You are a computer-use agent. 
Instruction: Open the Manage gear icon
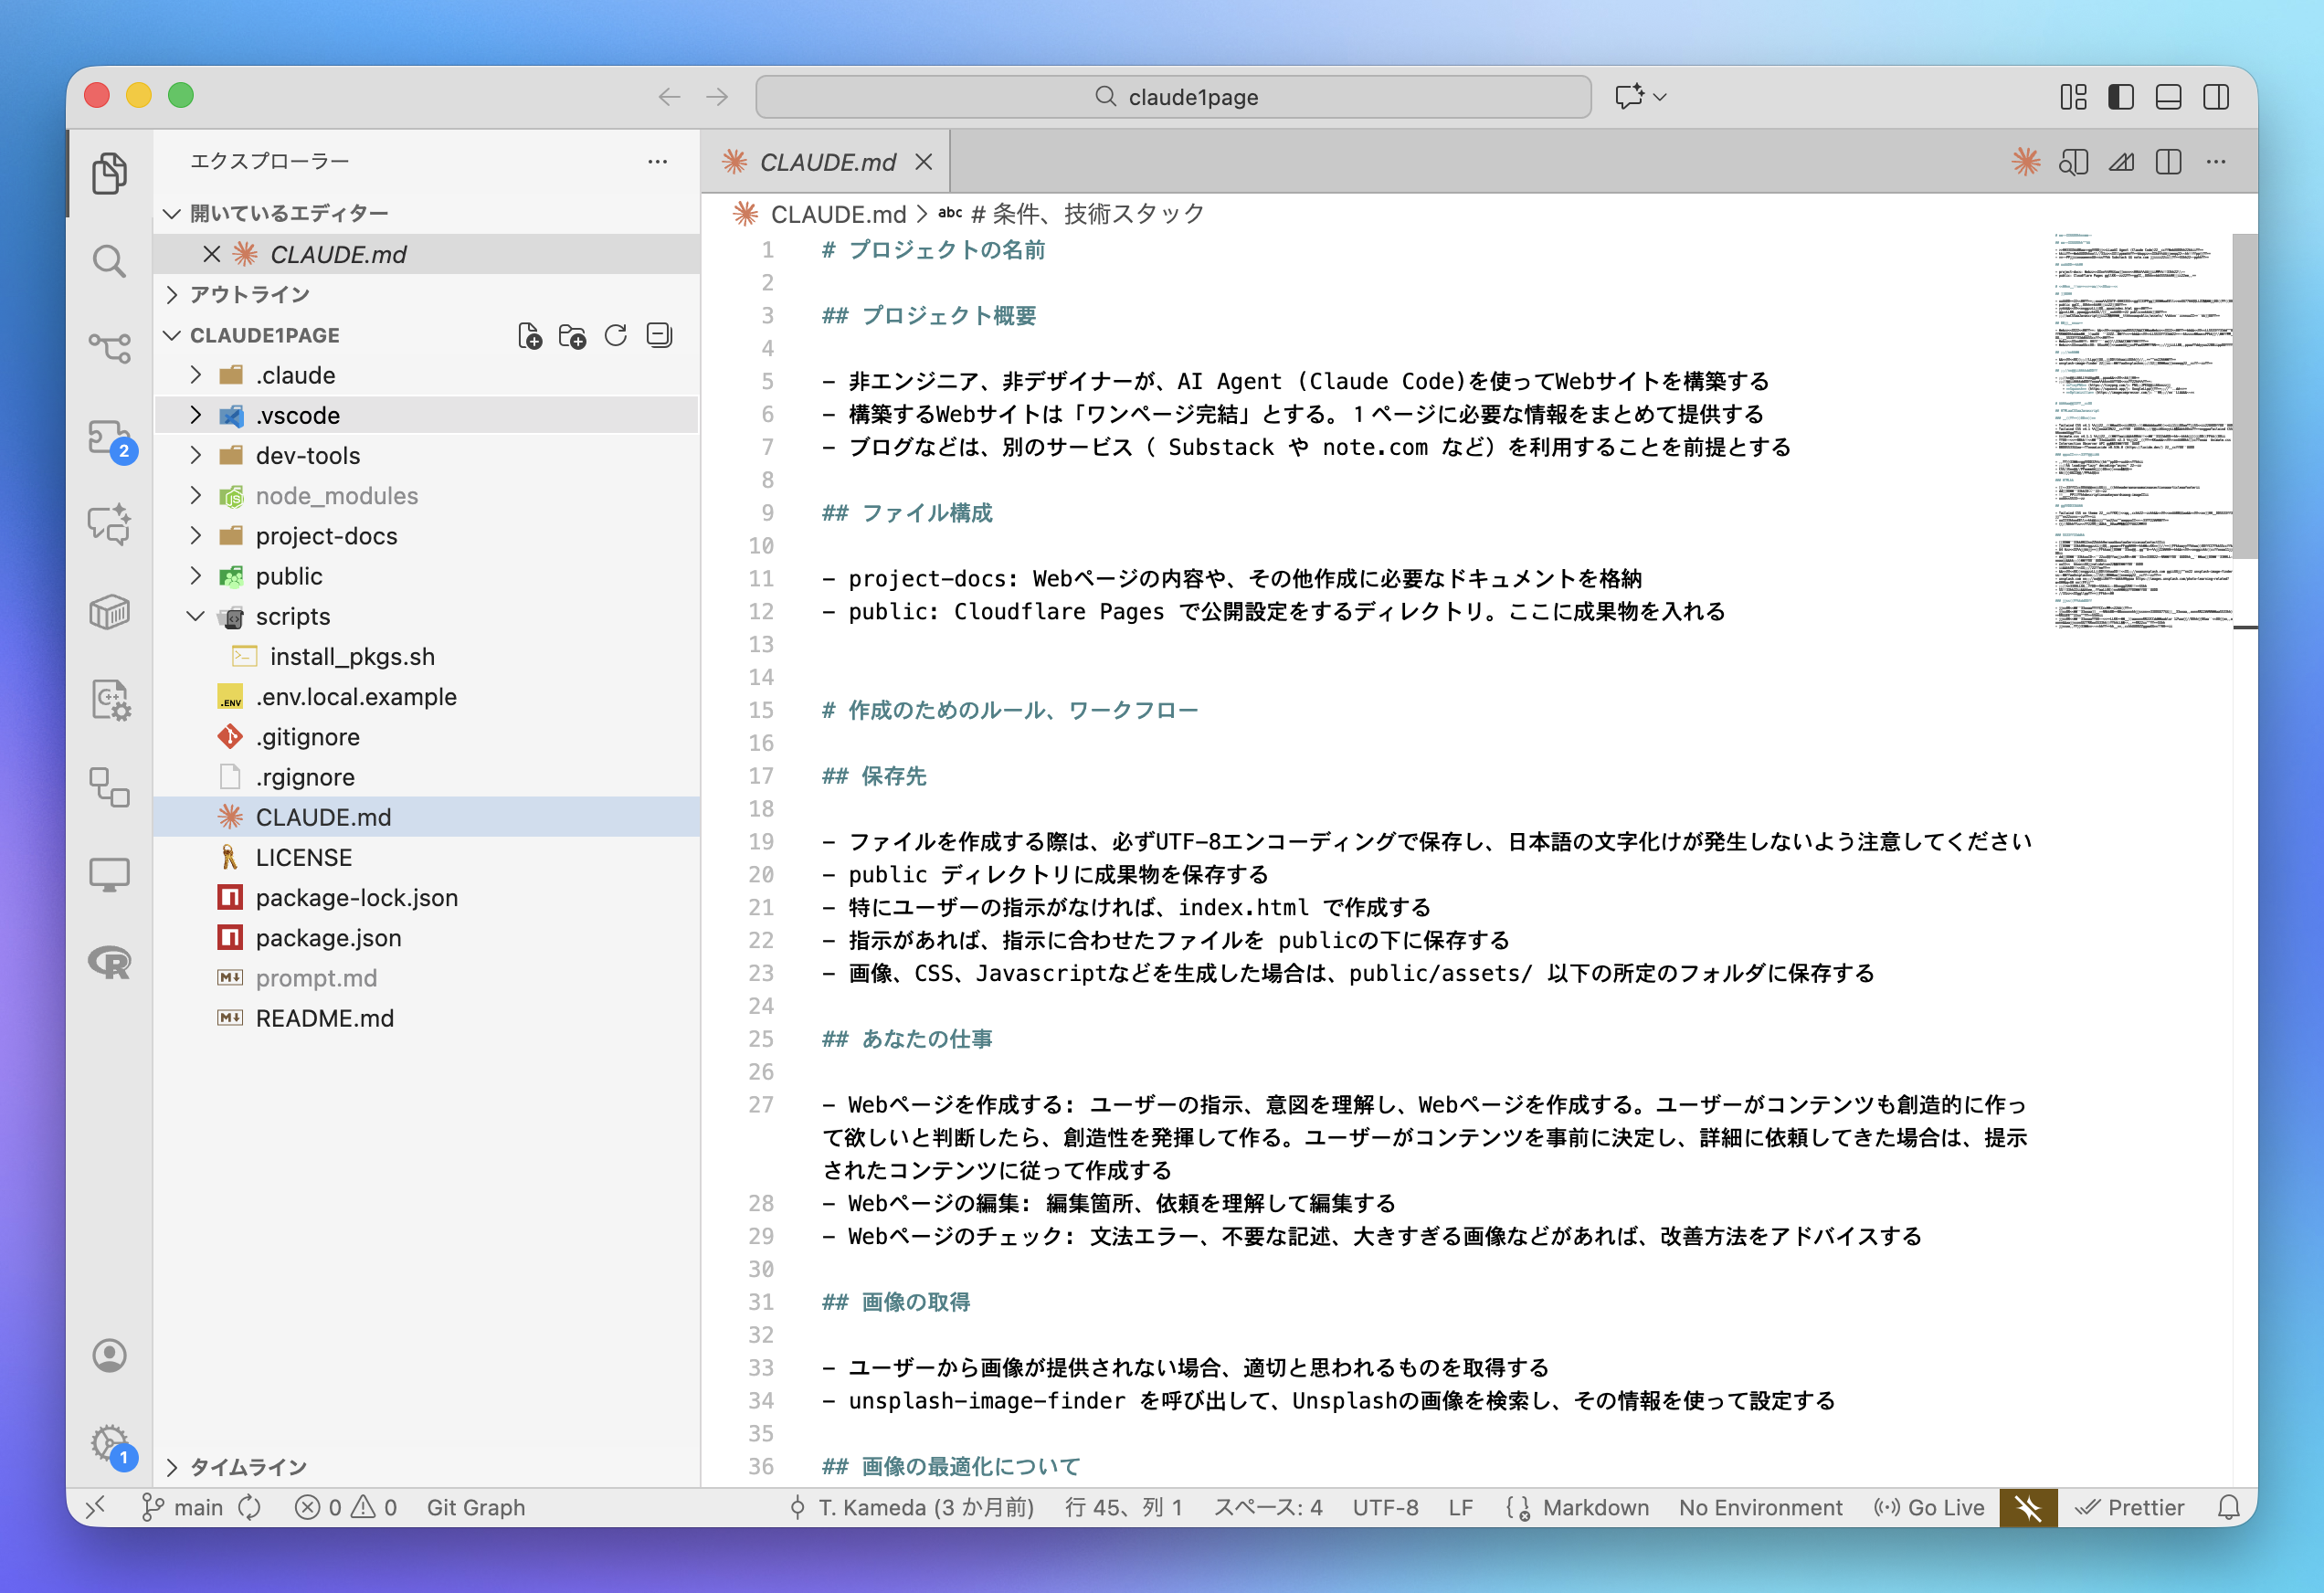point(109,1443)
